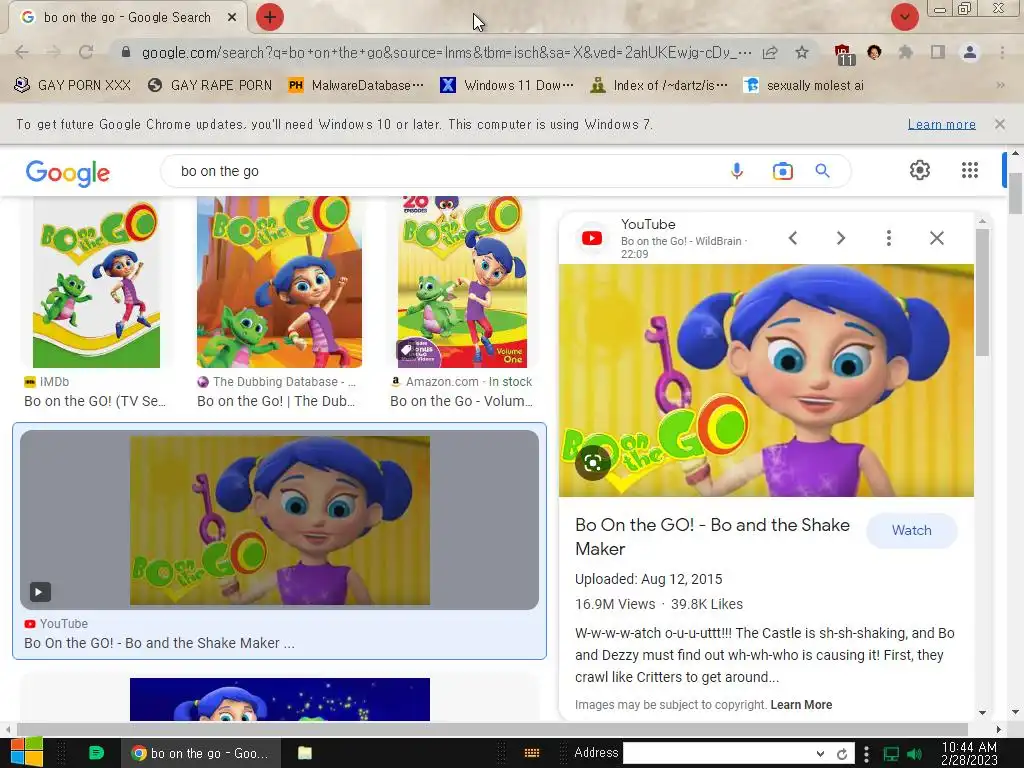
Task: Click the browser forward arrow
Action: 54,52
